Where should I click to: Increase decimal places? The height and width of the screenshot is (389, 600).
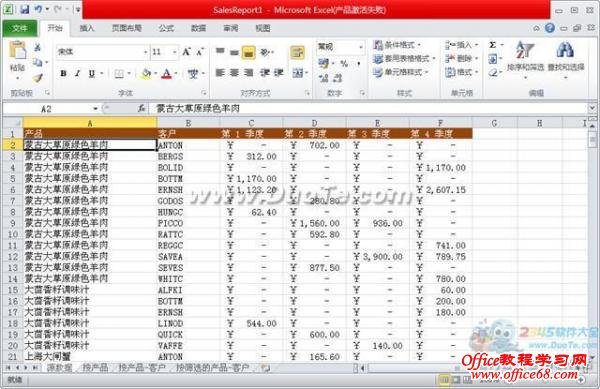click(324, 78)
